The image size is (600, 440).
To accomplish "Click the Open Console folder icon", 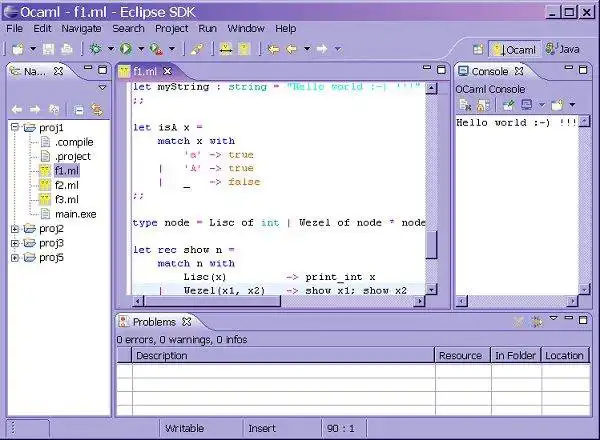I will (558, 104).
